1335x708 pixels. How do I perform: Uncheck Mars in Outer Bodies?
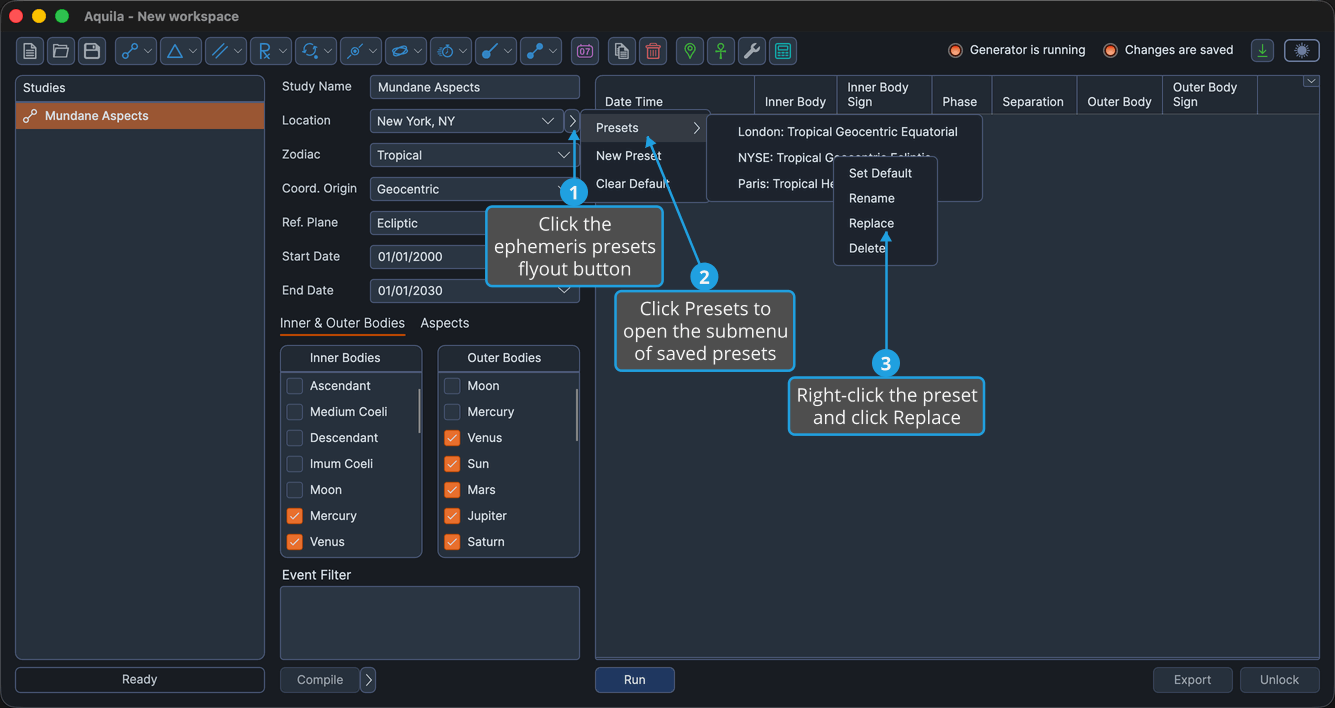[x=452, y=490]
